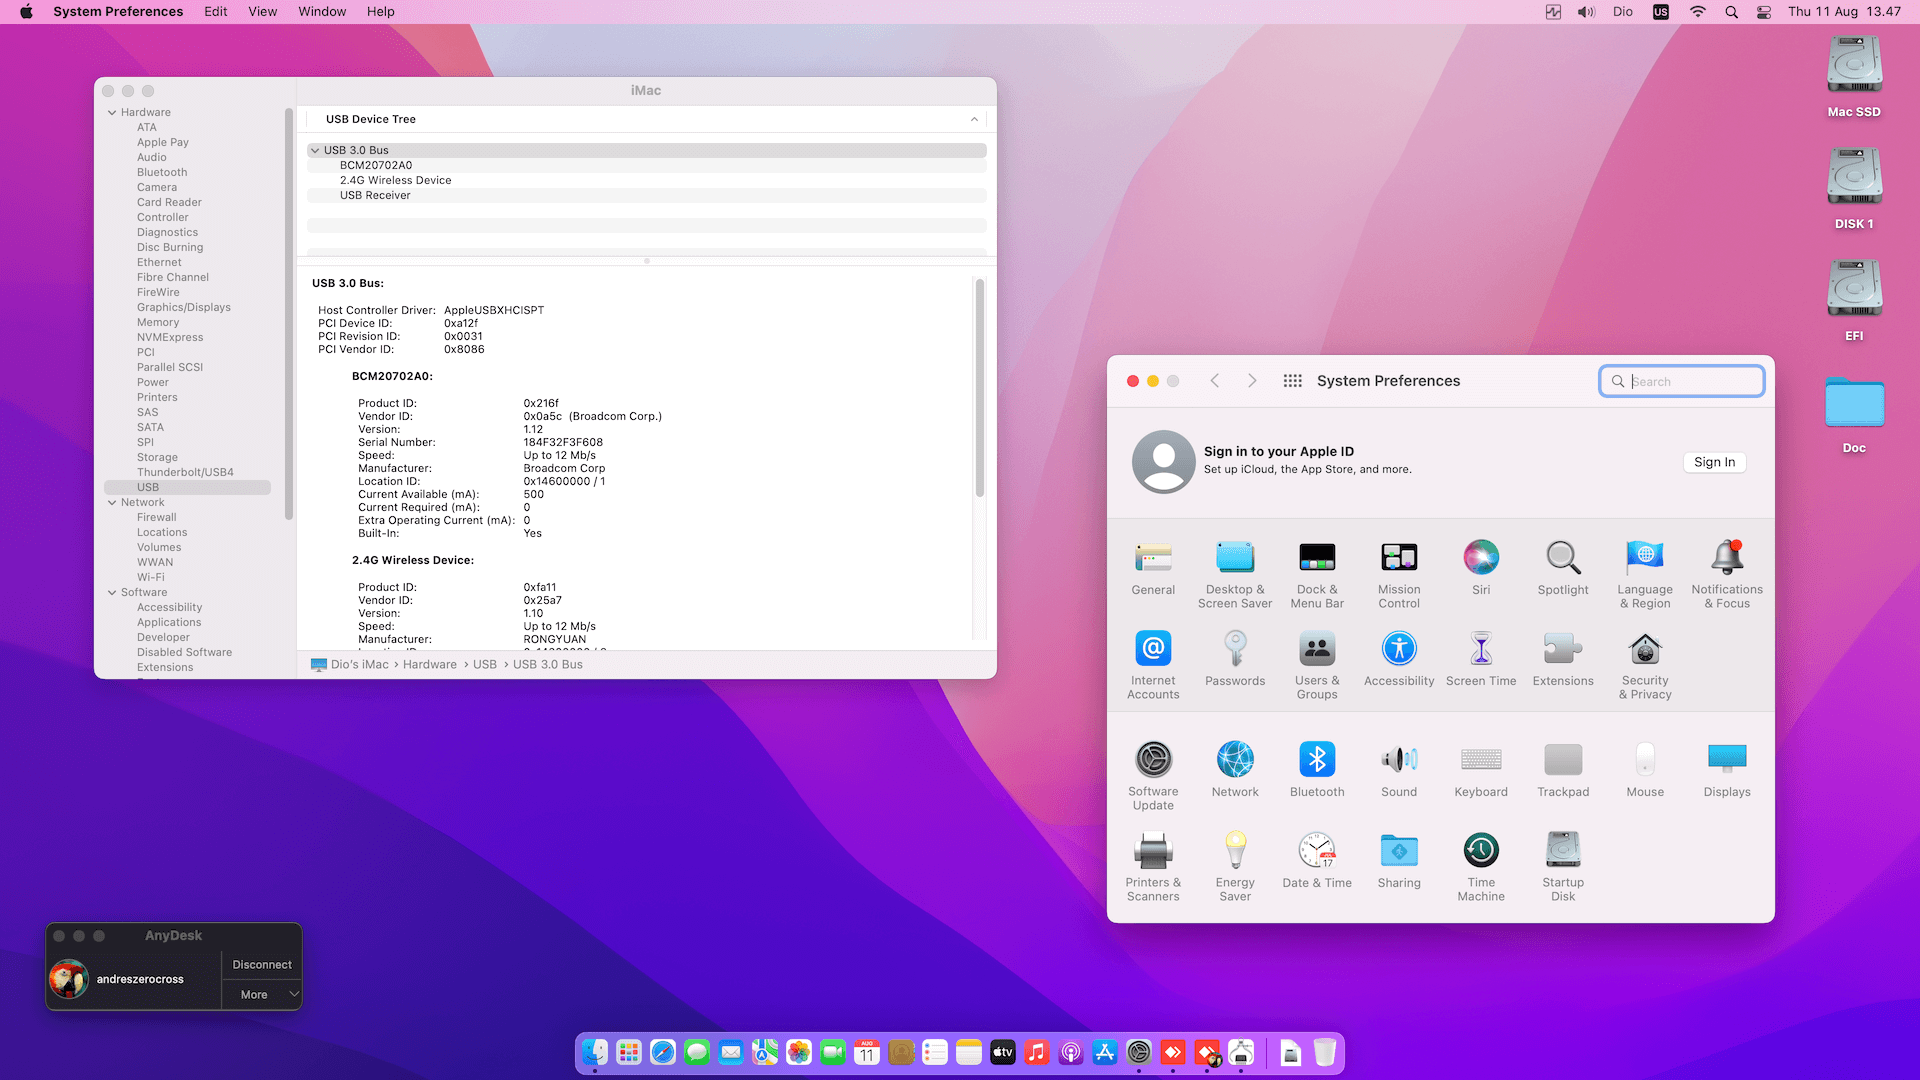Open the Edit menu
The width and height of the screenshot is (1920, 1080).
[216, 12]
